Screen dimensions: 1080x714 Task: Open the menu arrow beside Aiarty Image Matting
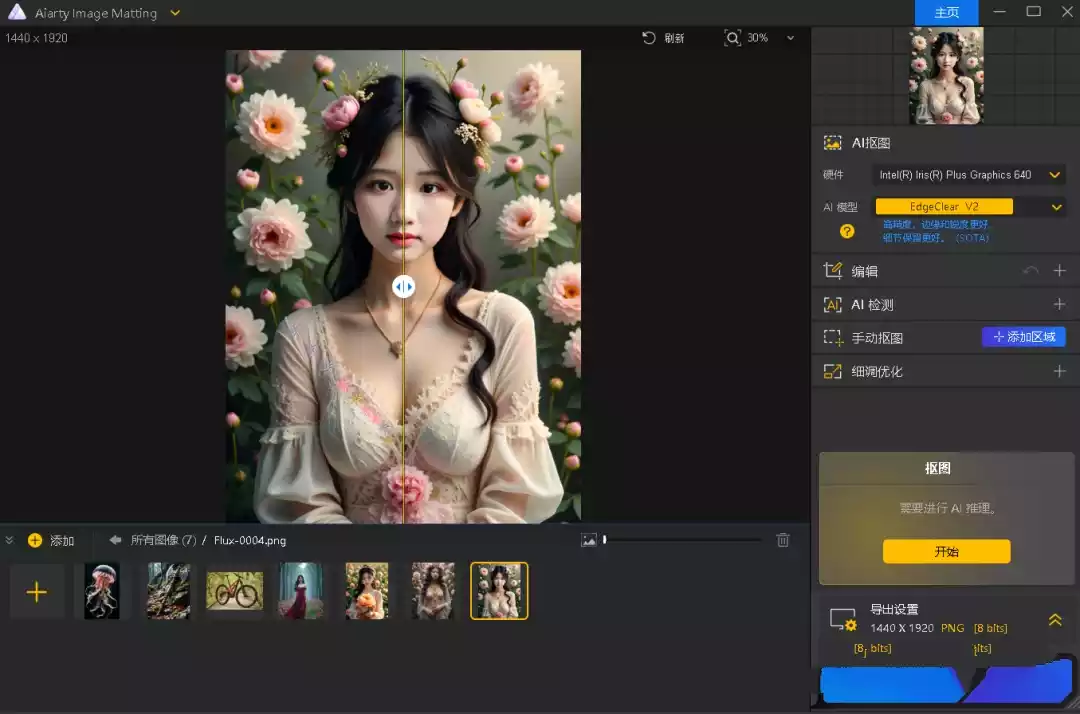click(175, 13)
